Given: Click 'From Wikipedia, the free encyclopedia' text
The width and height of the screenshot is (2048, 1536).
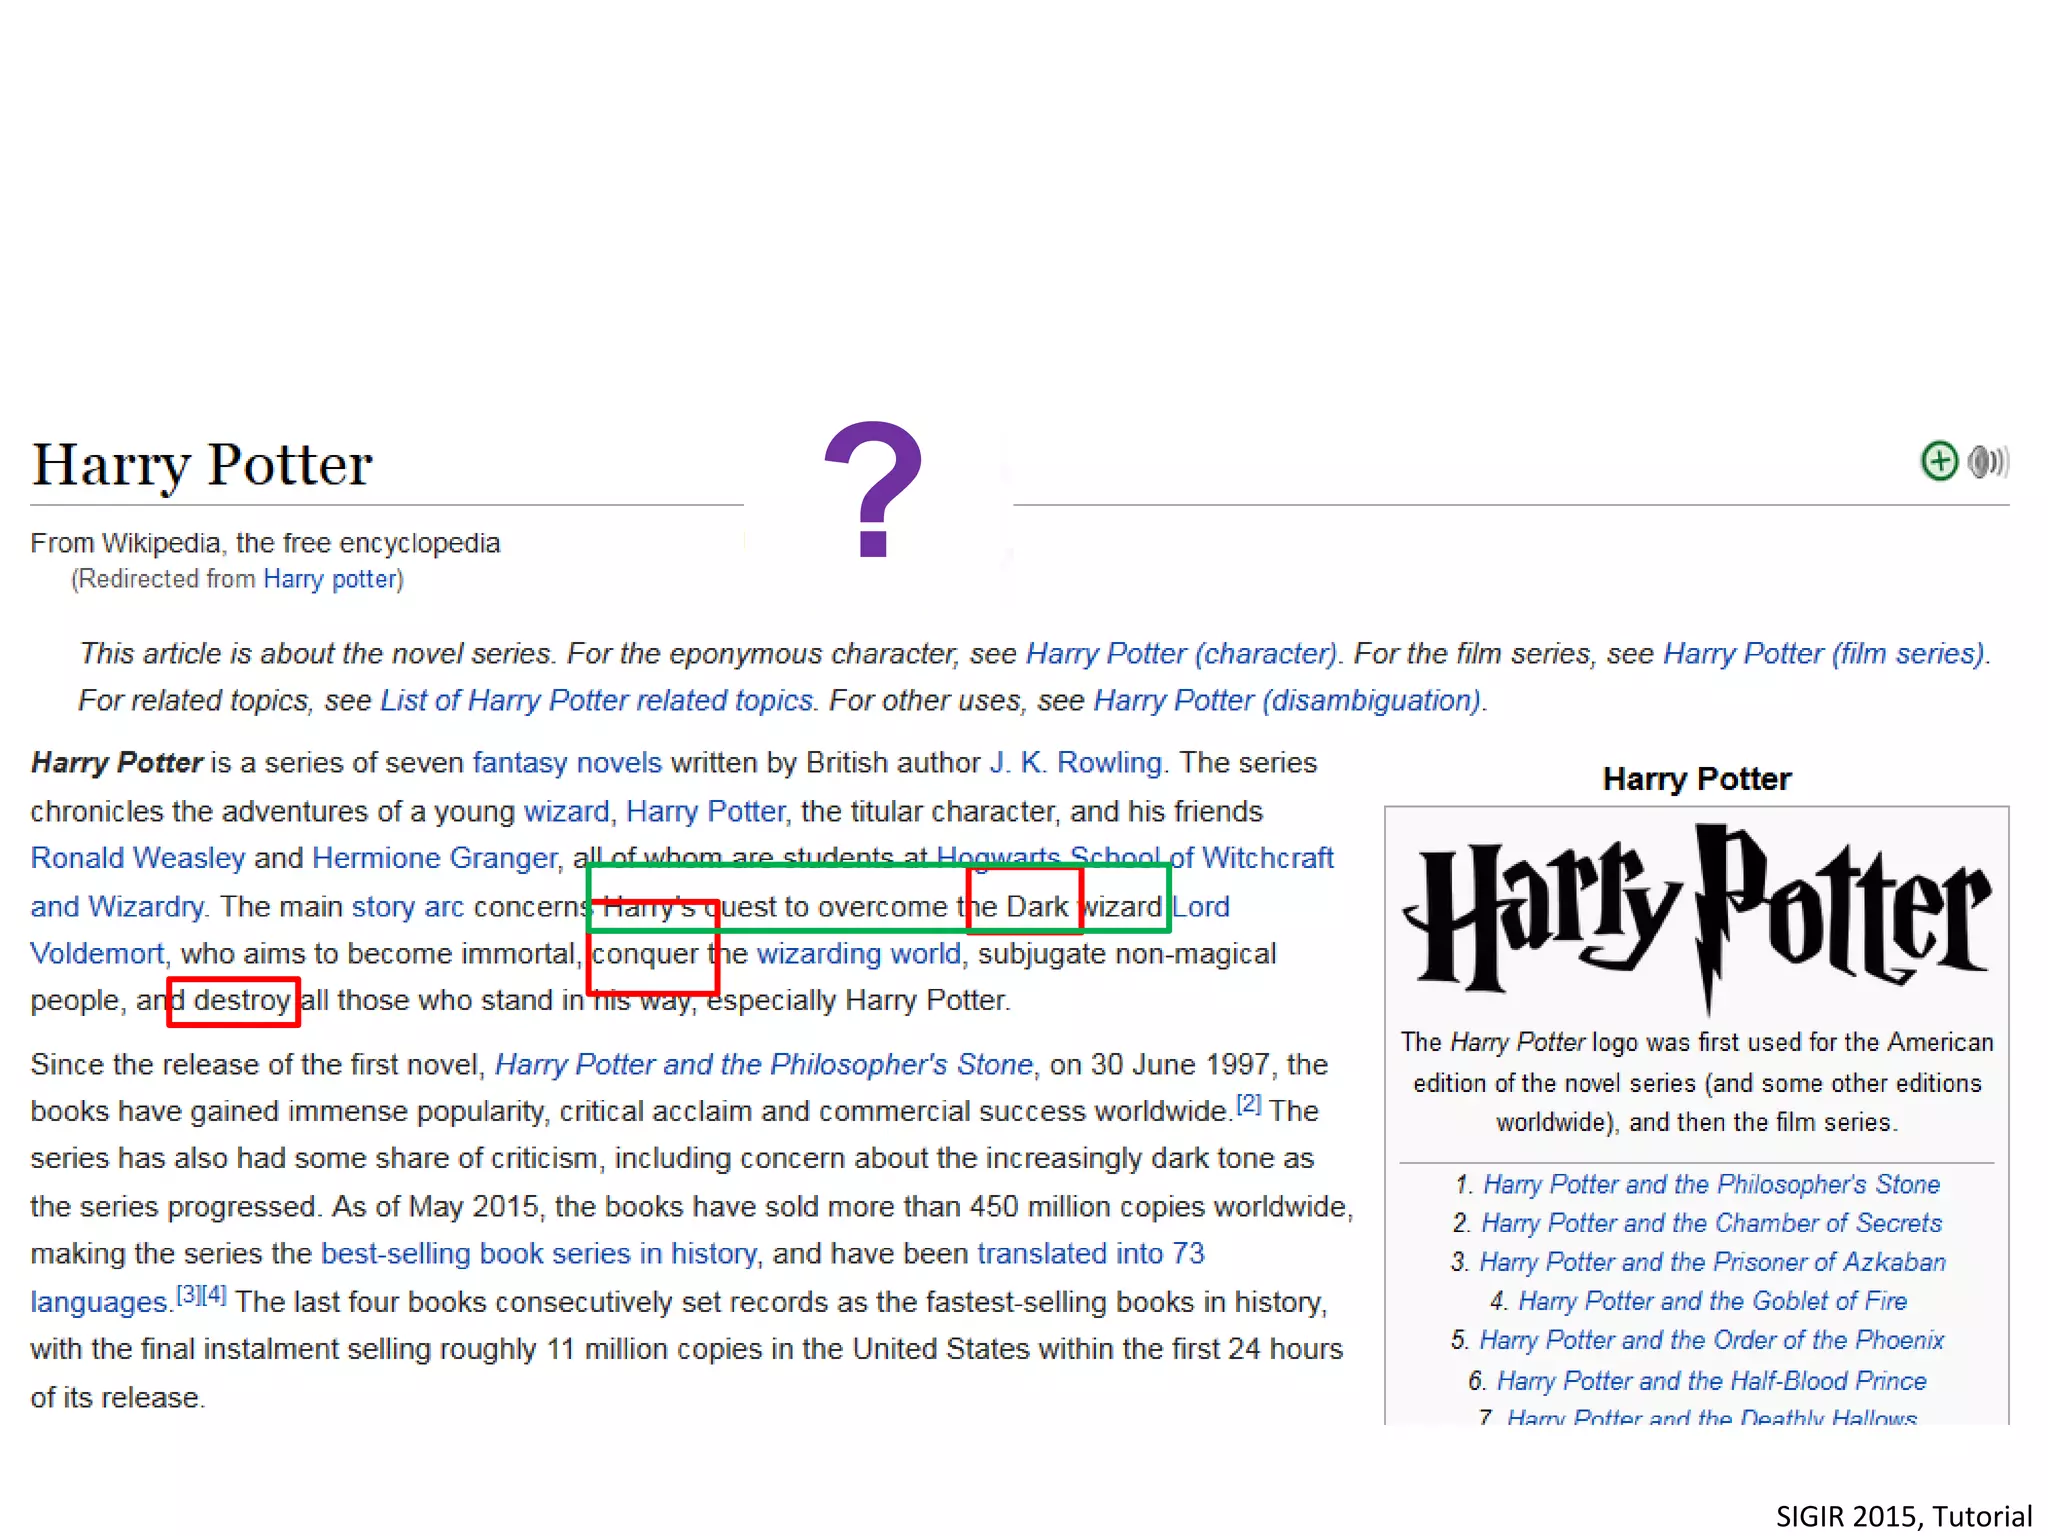Looking at the screenshot, I should coord(265,543).
